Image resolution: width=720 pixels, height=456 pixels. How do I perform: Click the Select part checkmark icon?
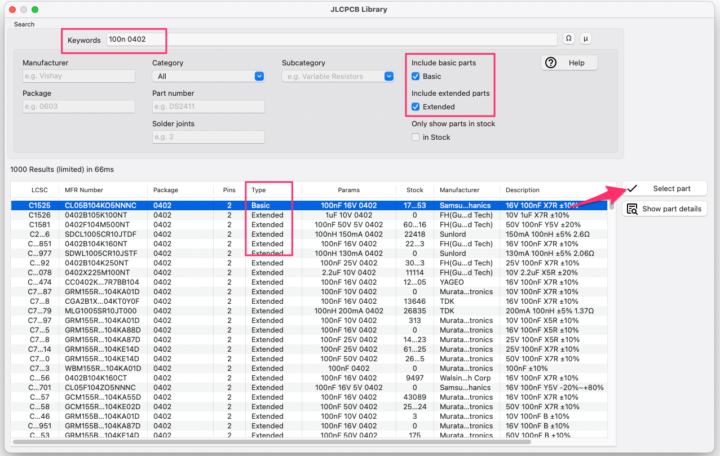tap(632, 188)
